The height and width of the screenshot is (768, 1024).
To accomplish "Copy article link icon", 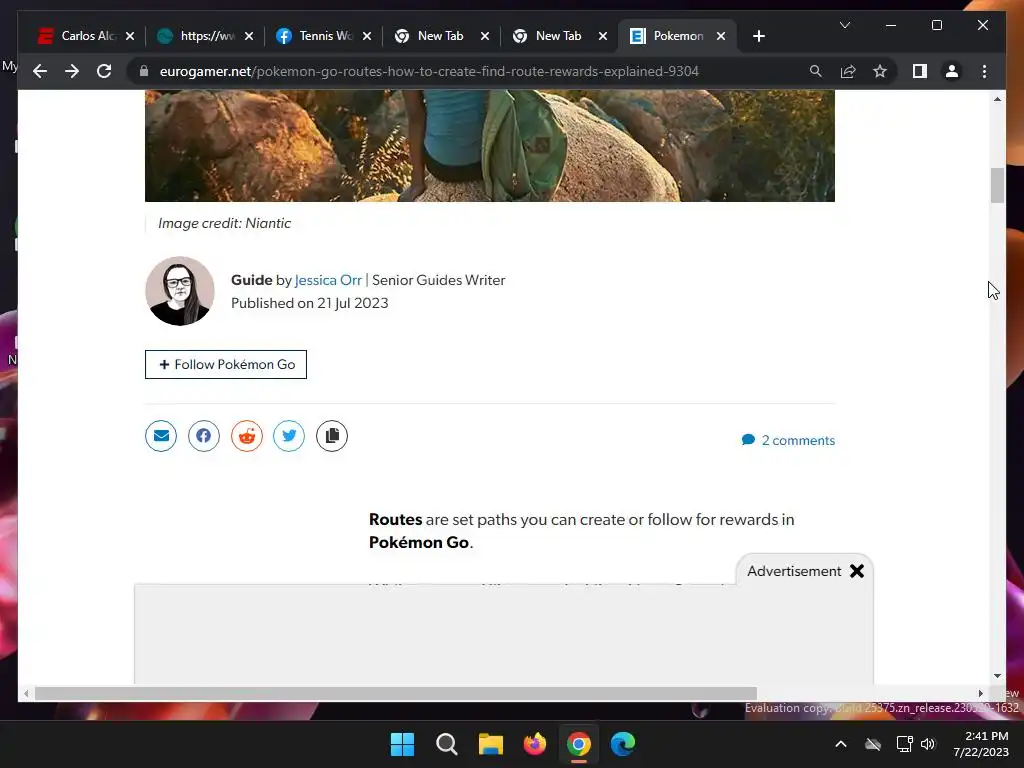I will point(332,436).
